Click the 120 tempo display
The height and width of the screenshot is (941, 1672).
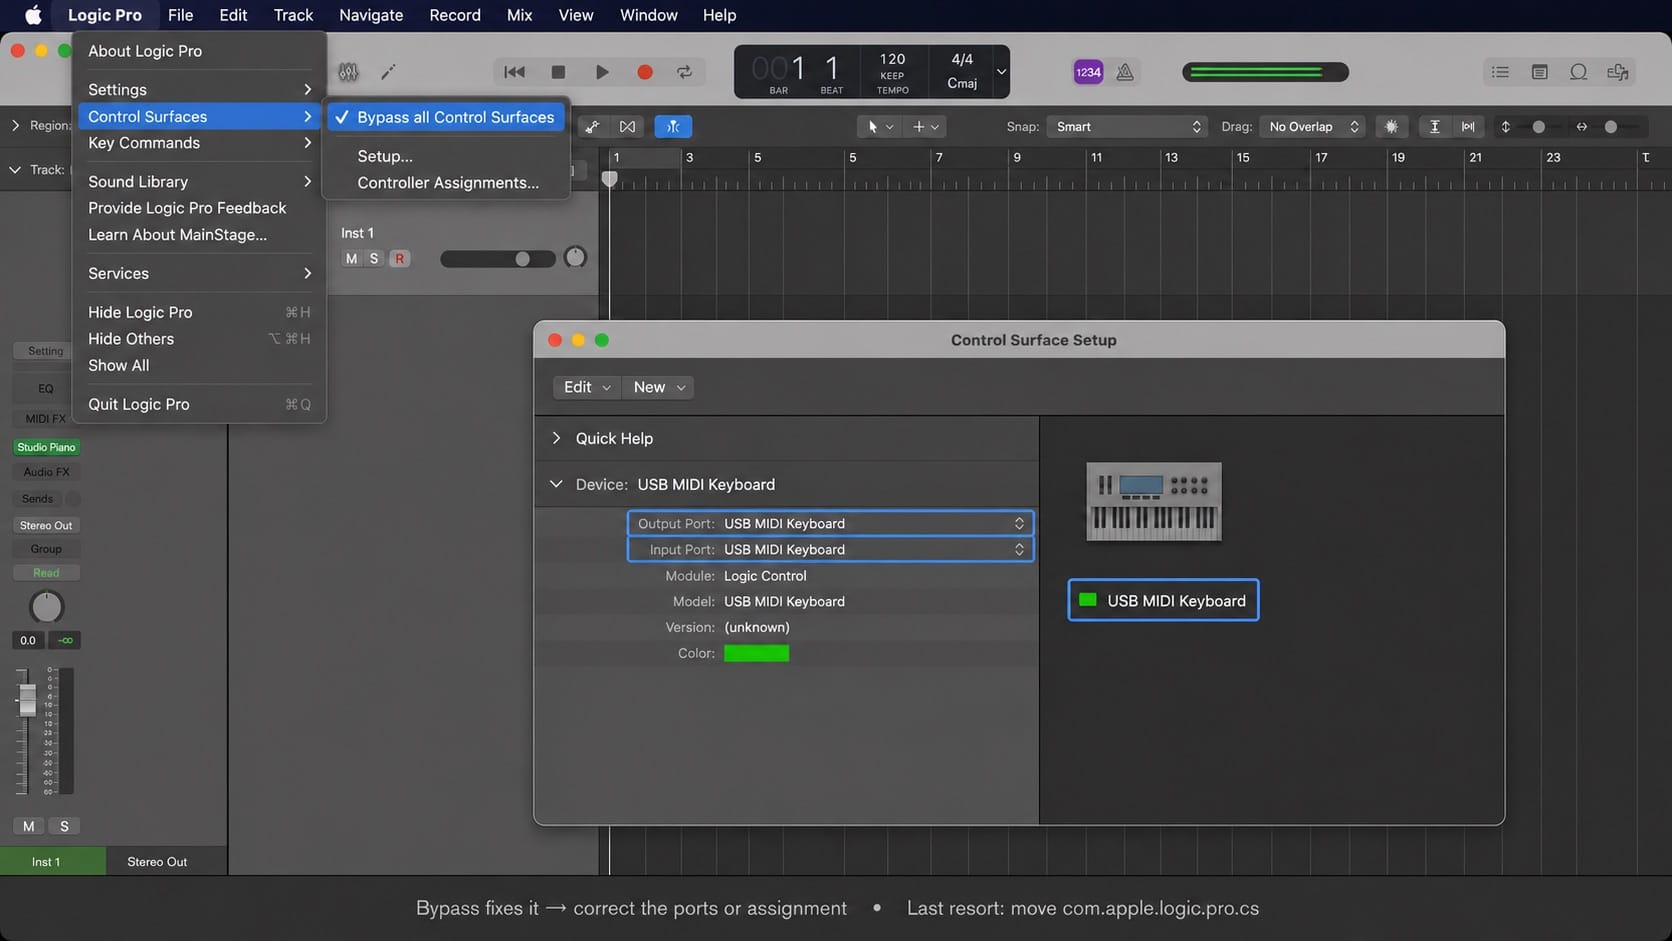pos(892,60)
